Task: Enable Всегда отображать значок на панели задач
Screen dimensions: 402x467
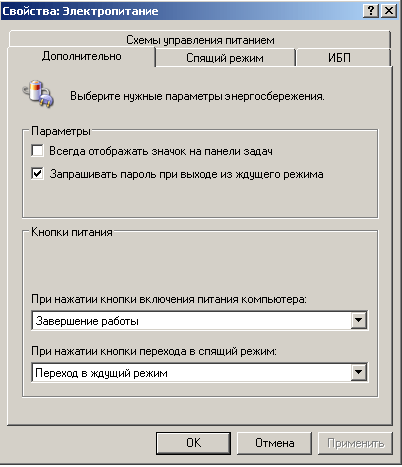Action: click(x=37, y=151)
